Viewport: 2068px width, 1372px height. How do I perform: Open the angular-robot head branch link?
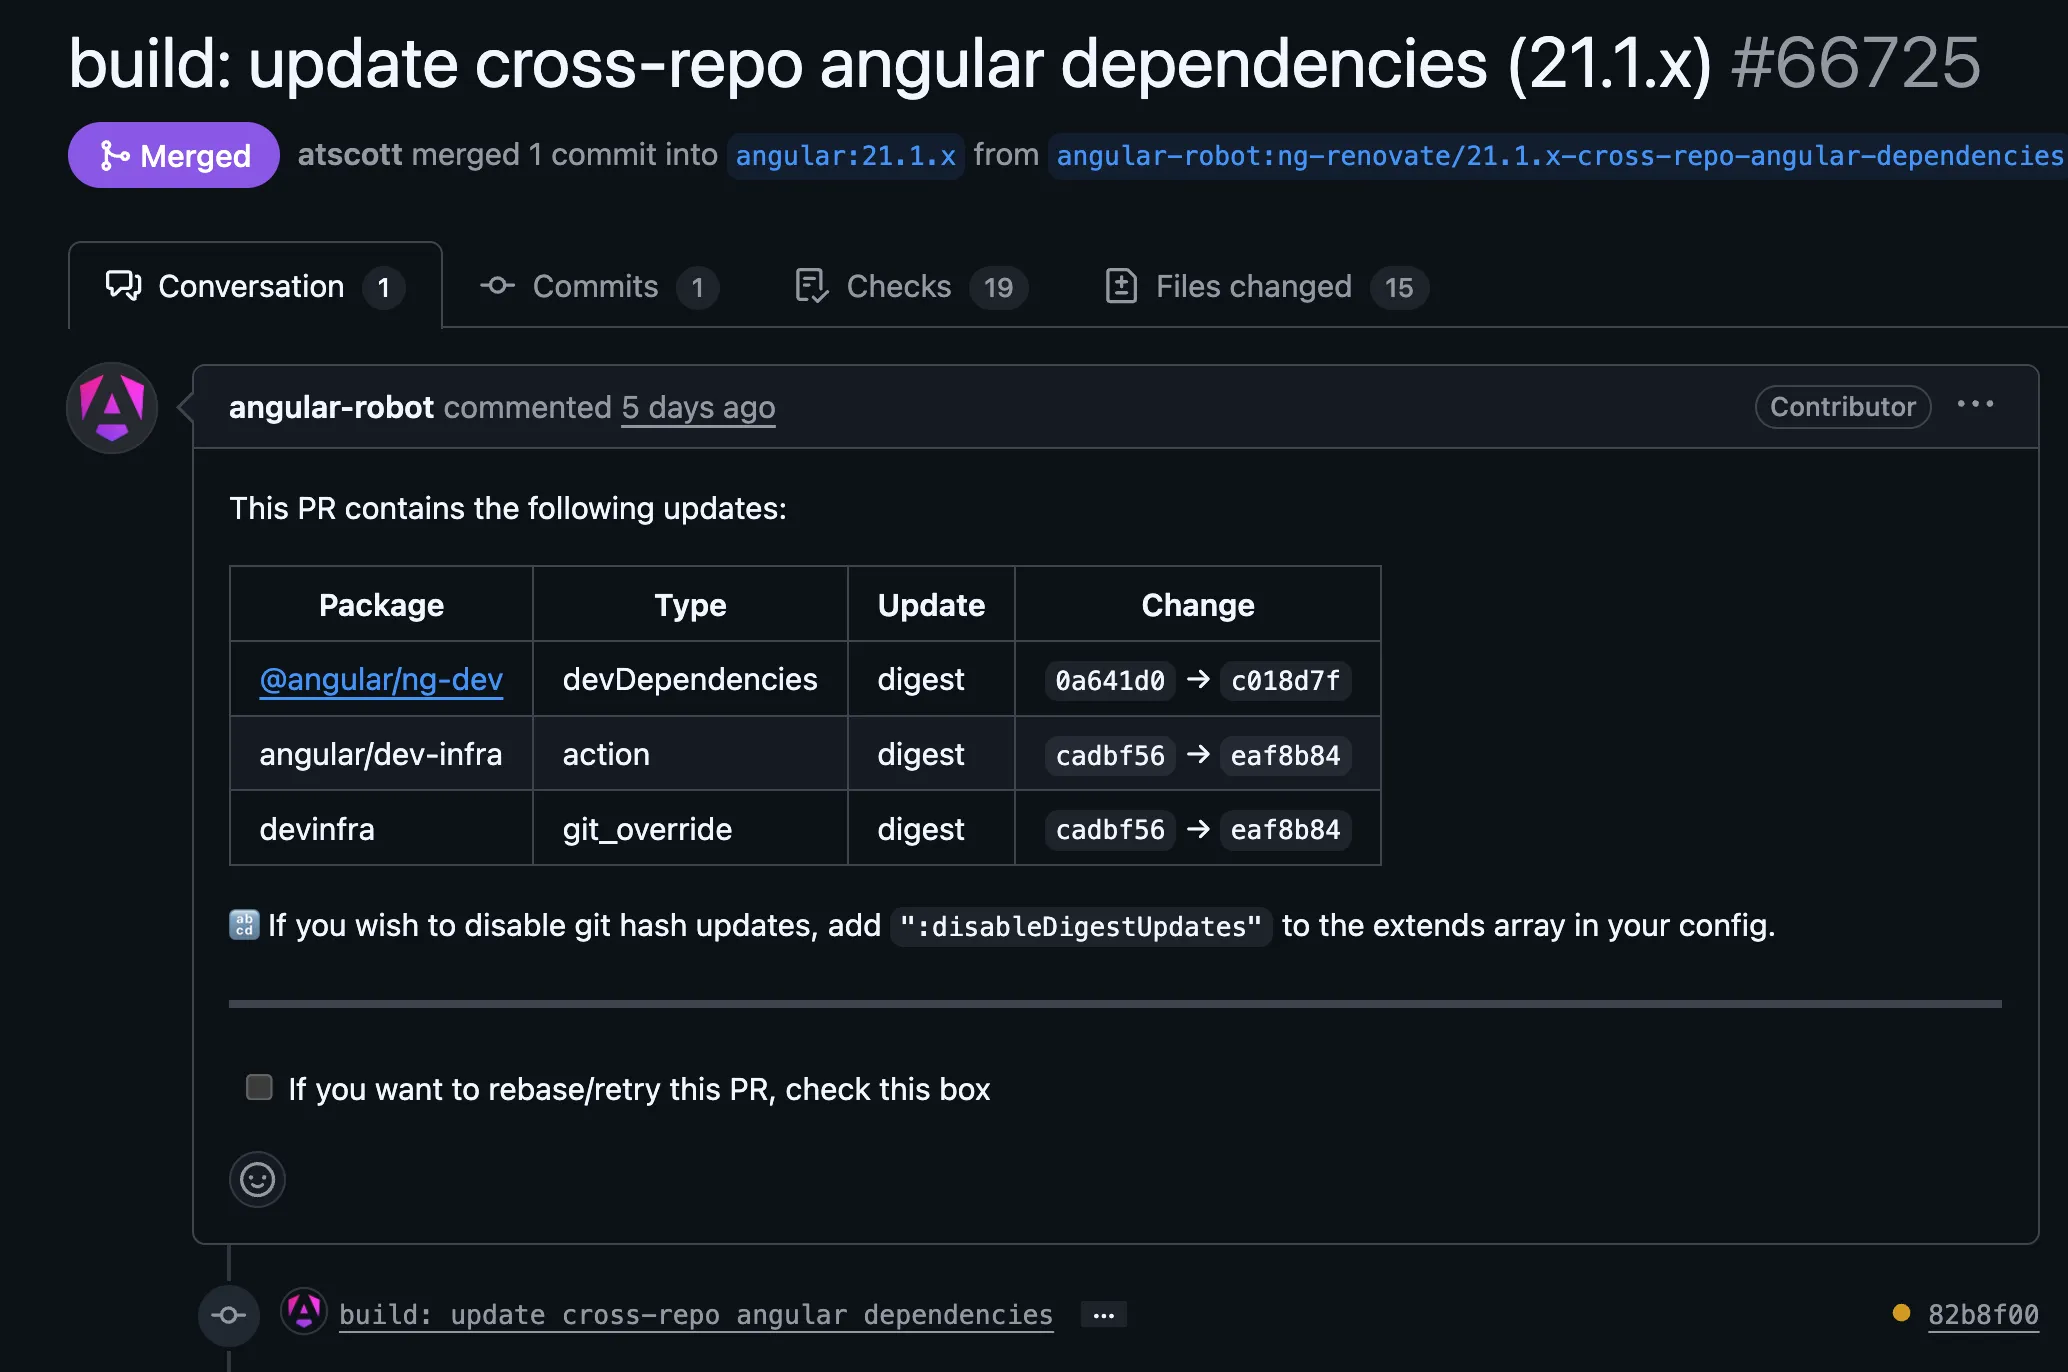click(1558, 156)
